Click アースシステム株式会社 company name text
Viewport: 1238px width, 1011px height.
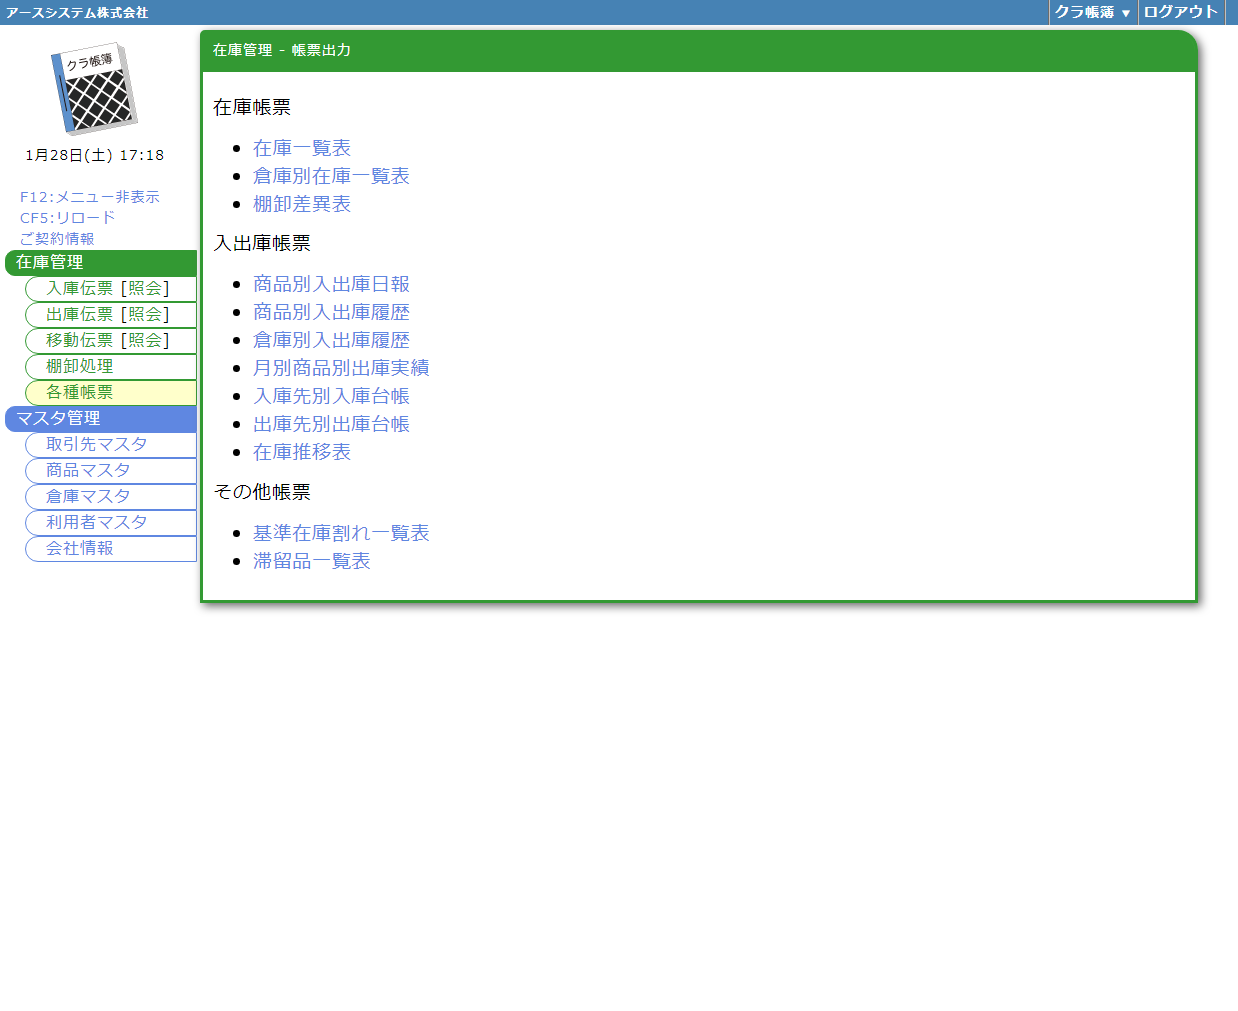[x=77, y=12]
